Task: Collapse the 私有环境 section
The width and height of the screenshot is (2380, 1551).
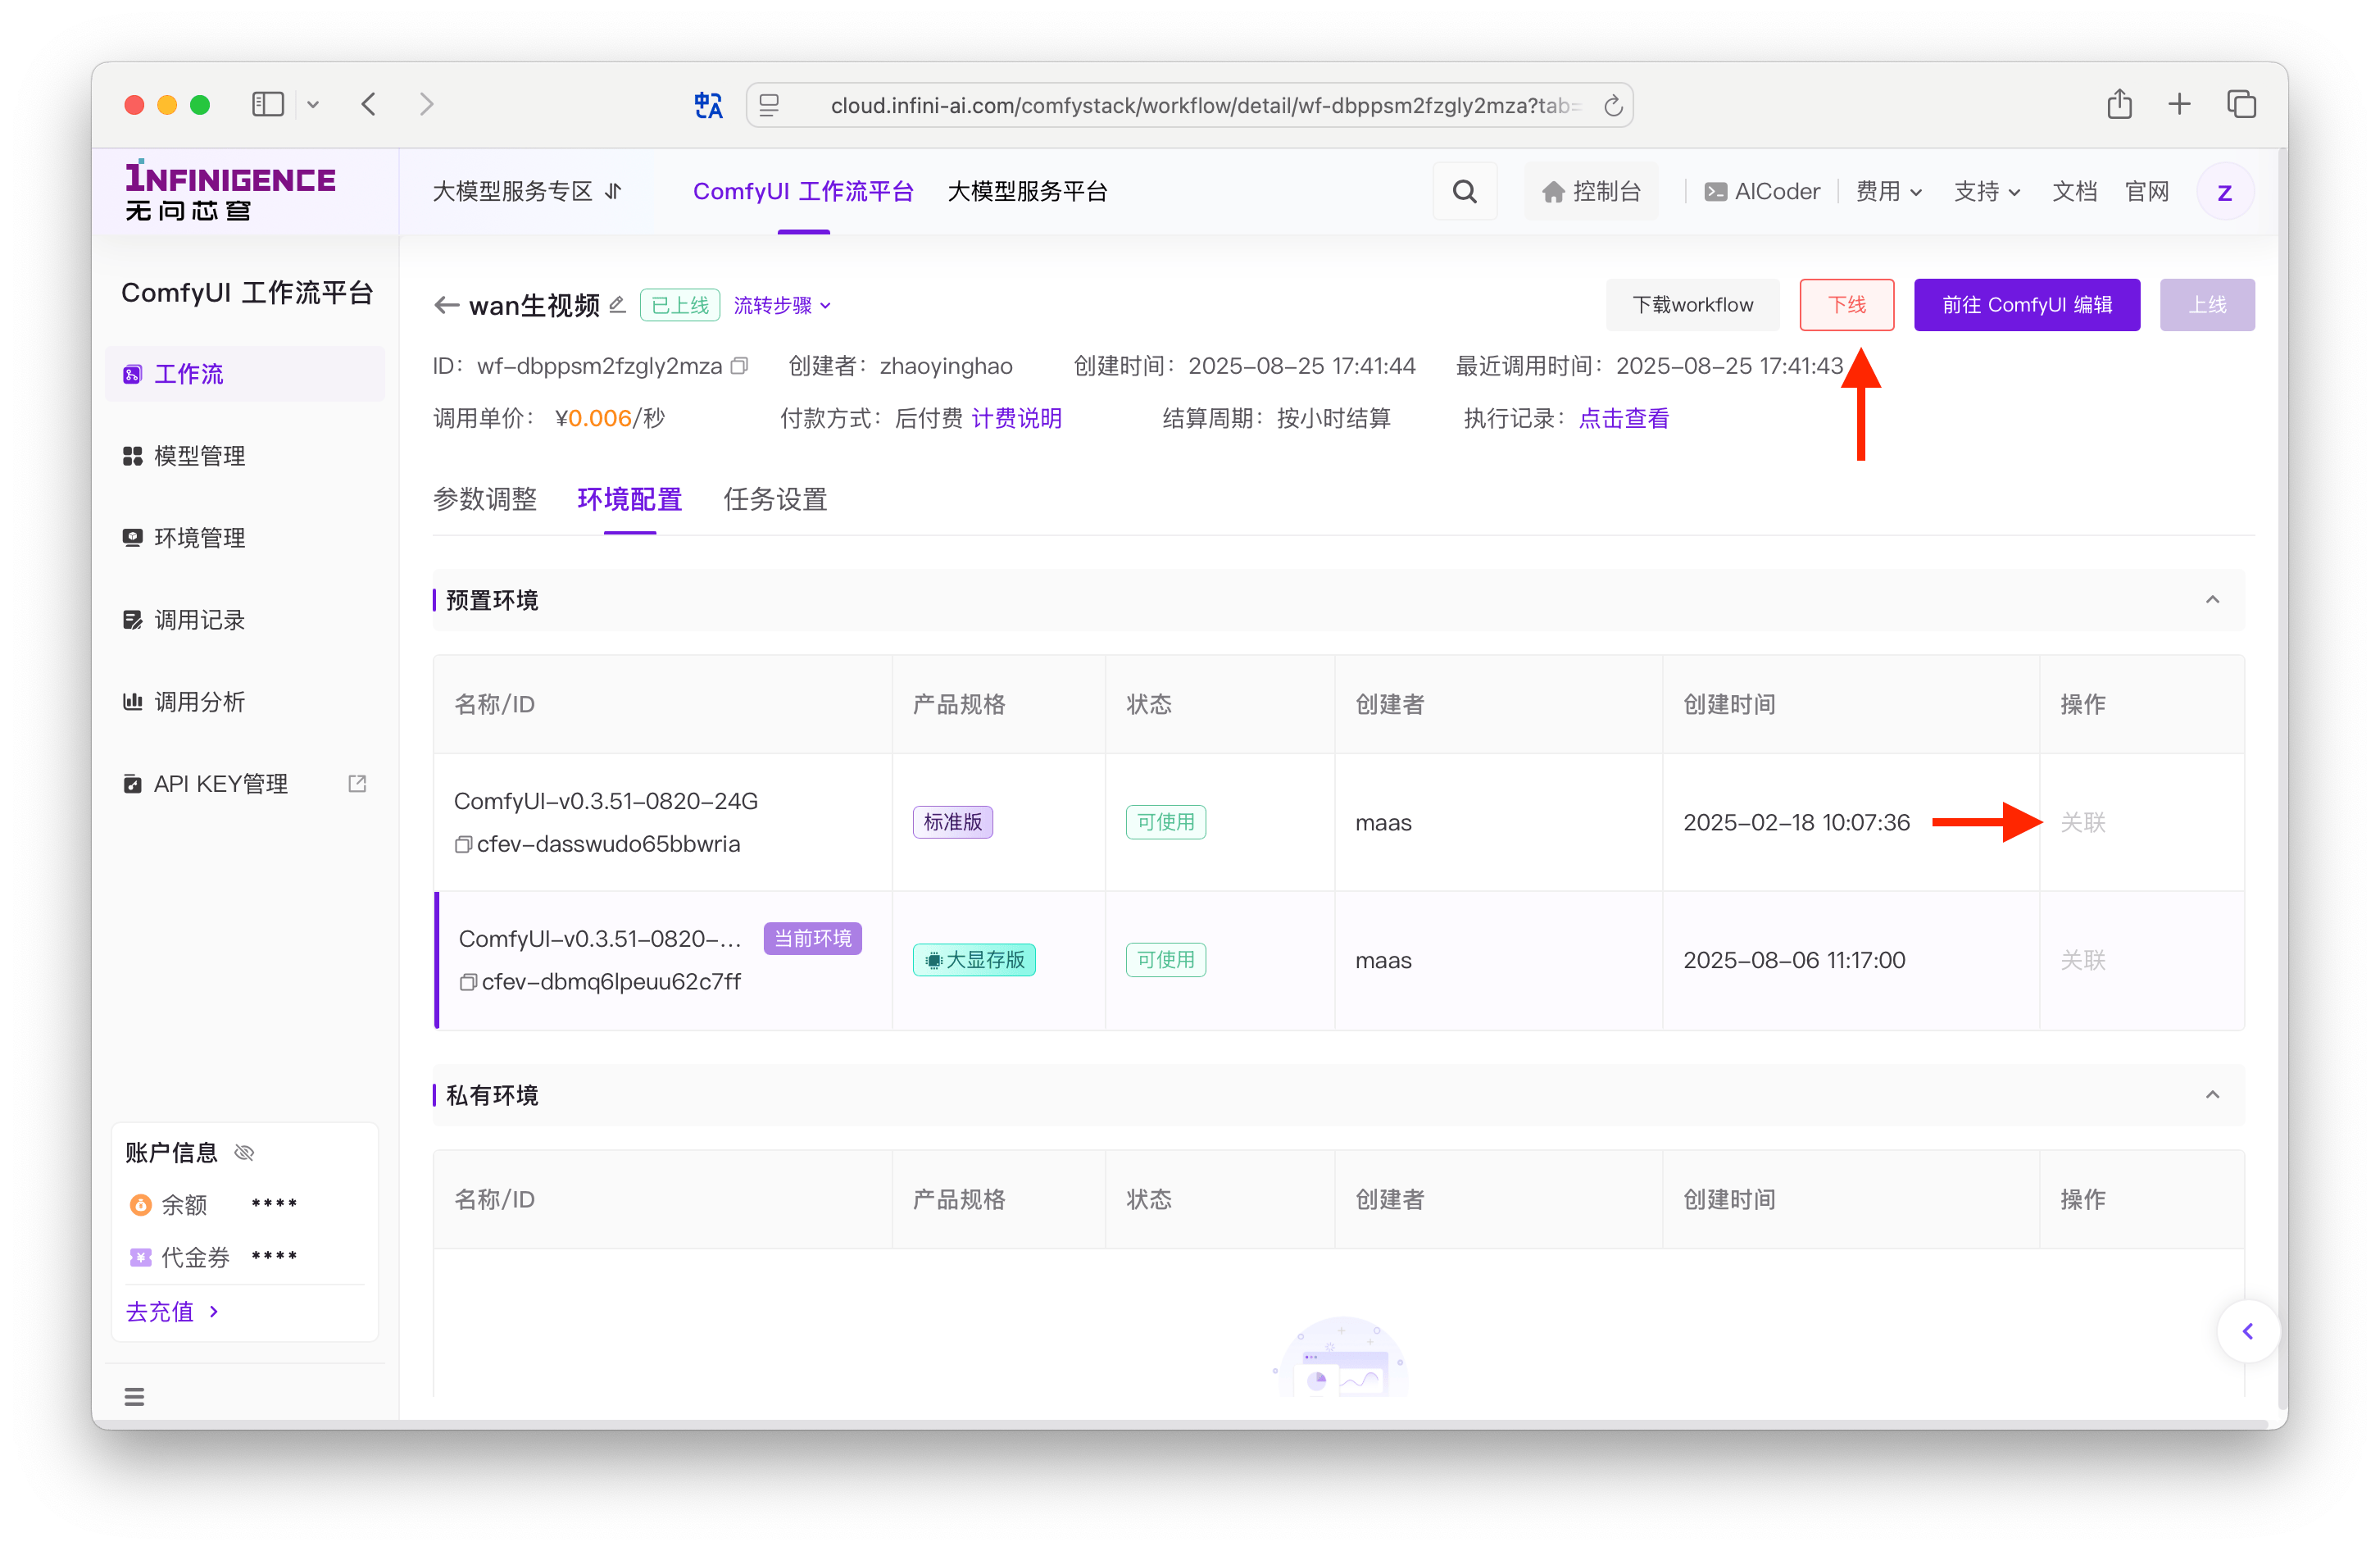Action: pos(2212,1095)
